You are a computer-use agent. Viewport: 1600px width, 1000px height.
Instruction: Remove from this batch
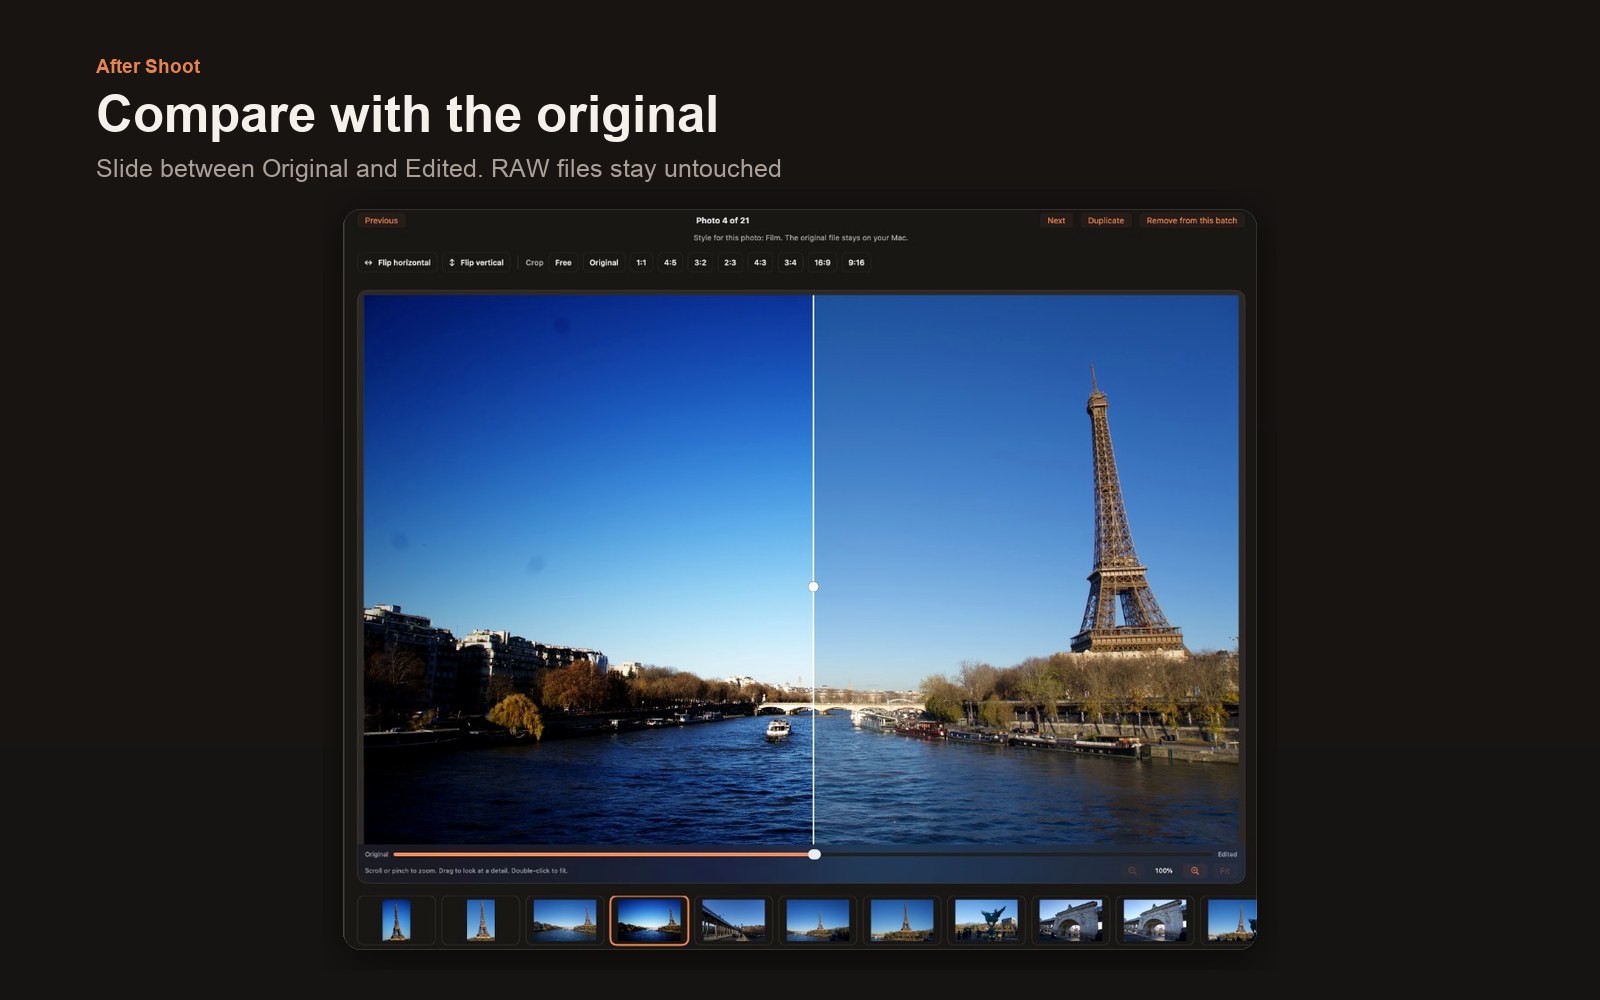pos(1192,220)
